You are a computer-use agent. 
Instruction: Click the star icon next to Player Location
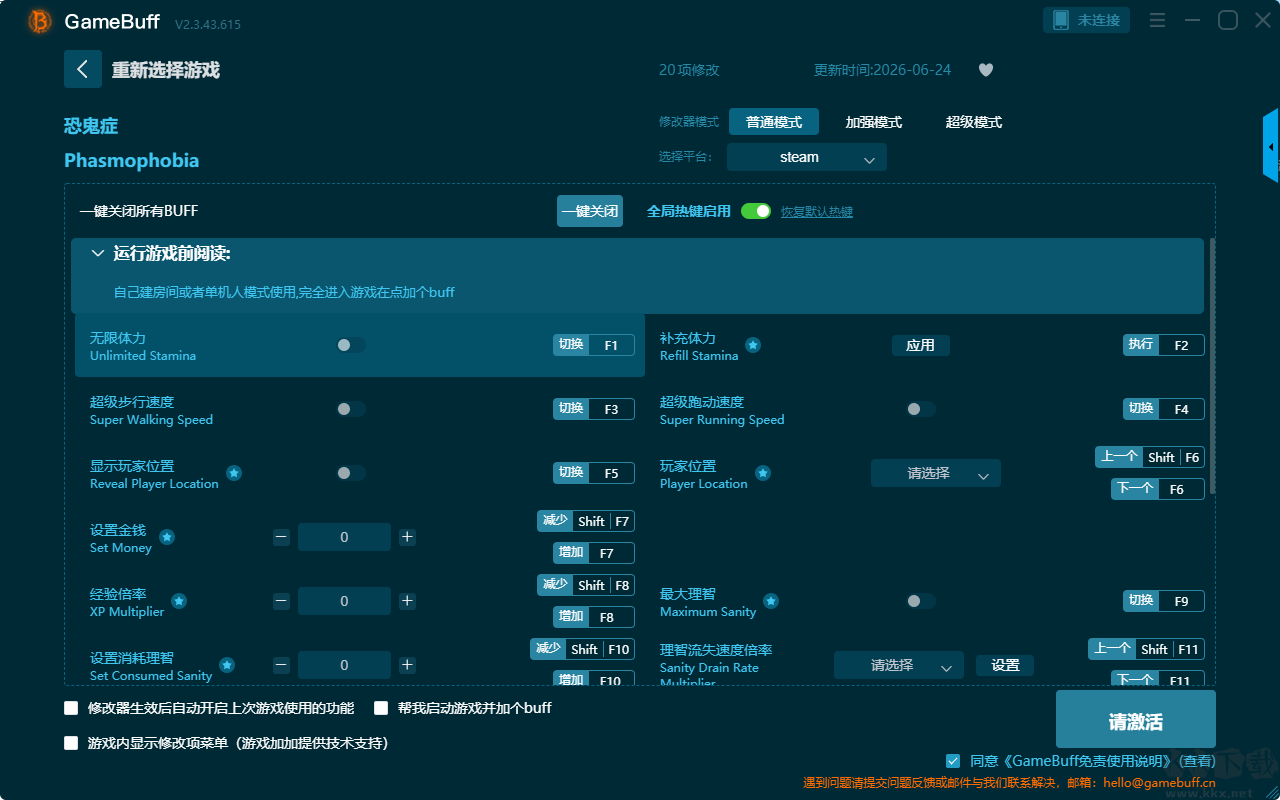pyautogui.click(x=762, y=473)
